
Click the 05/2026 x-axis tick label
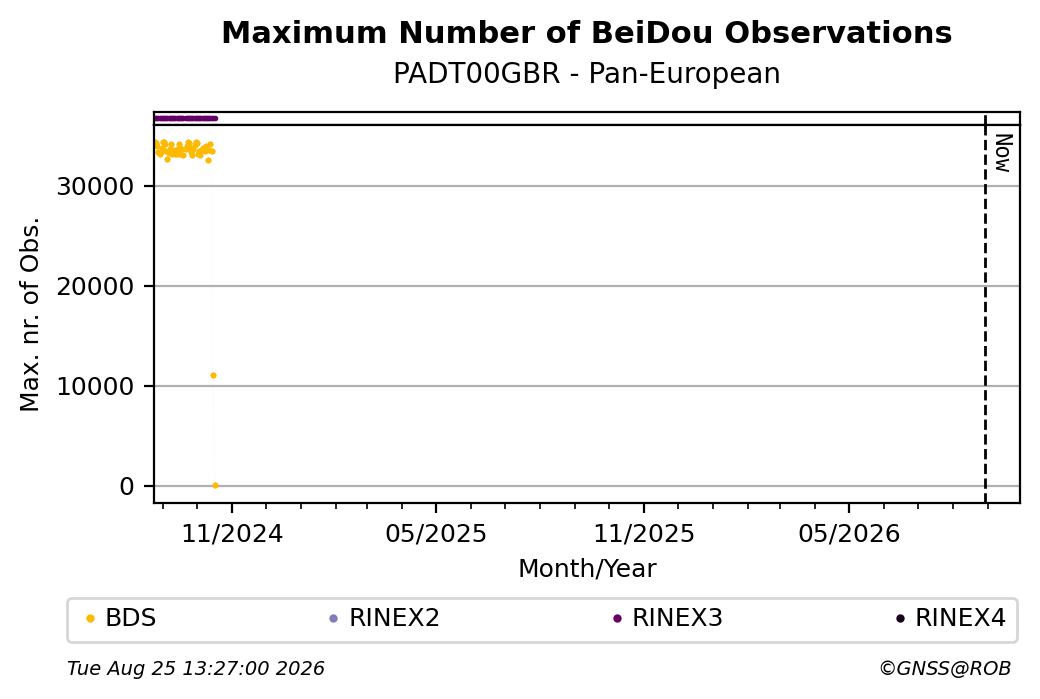[x=849, y=534]
